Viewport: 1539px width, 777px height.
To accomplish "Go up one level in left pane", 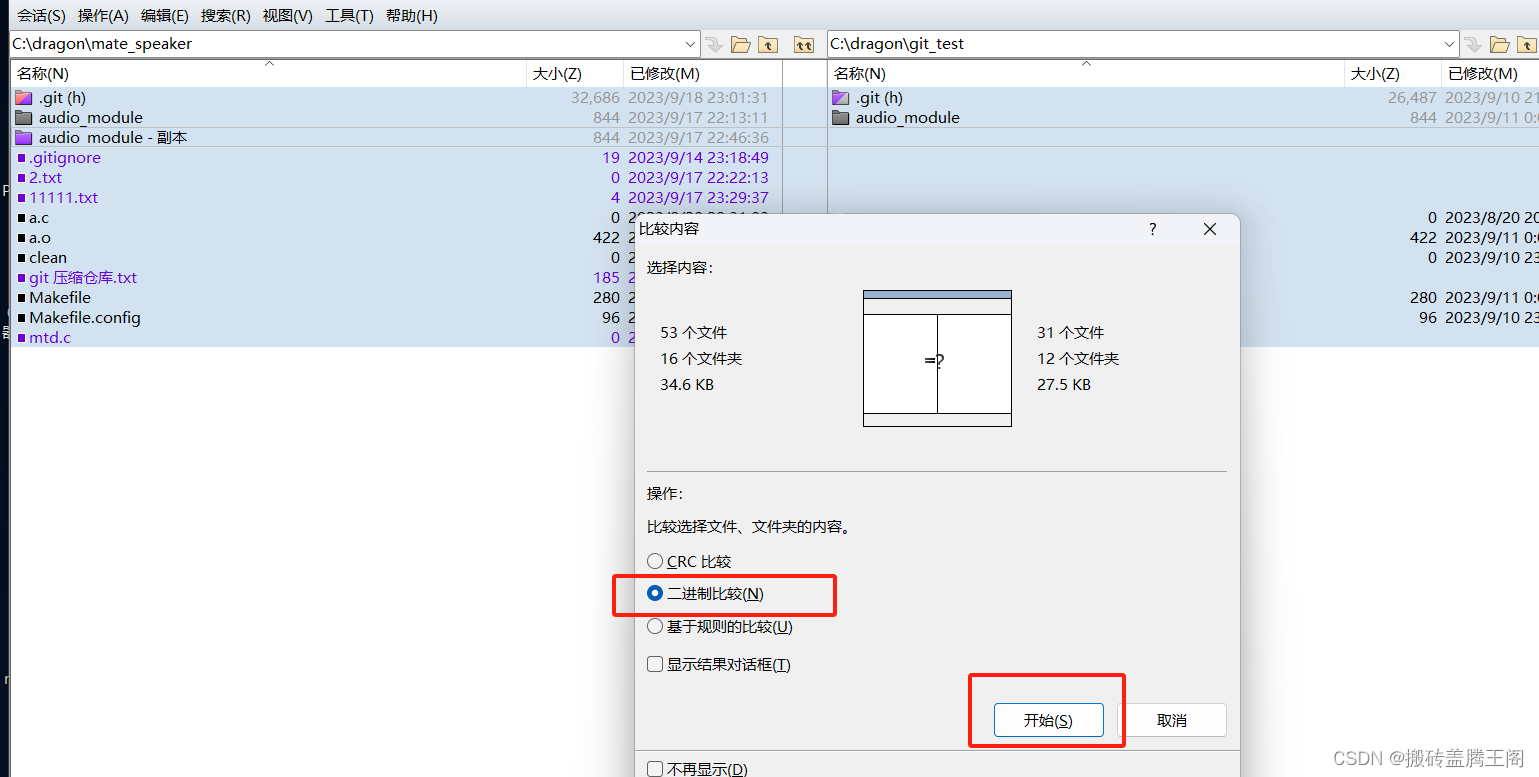I will (x=768, y=44).
